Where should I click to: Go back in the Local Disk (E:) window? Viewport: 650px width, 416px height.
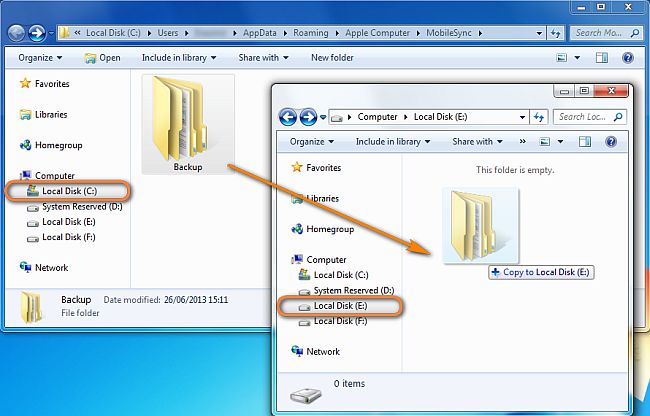288,117
